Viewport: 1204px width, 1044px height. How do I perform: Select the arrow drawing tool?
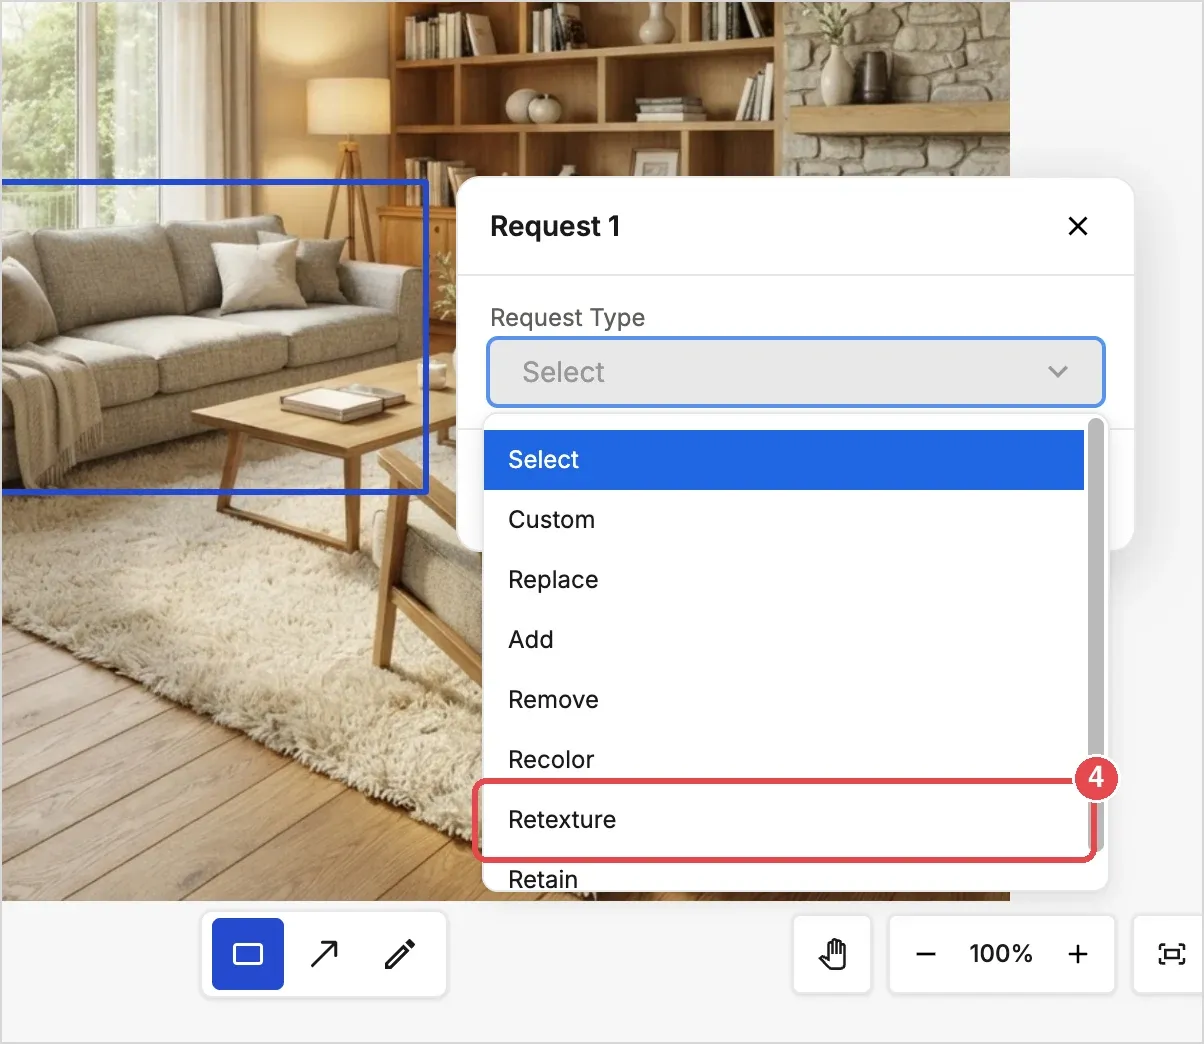click(324, 954)
